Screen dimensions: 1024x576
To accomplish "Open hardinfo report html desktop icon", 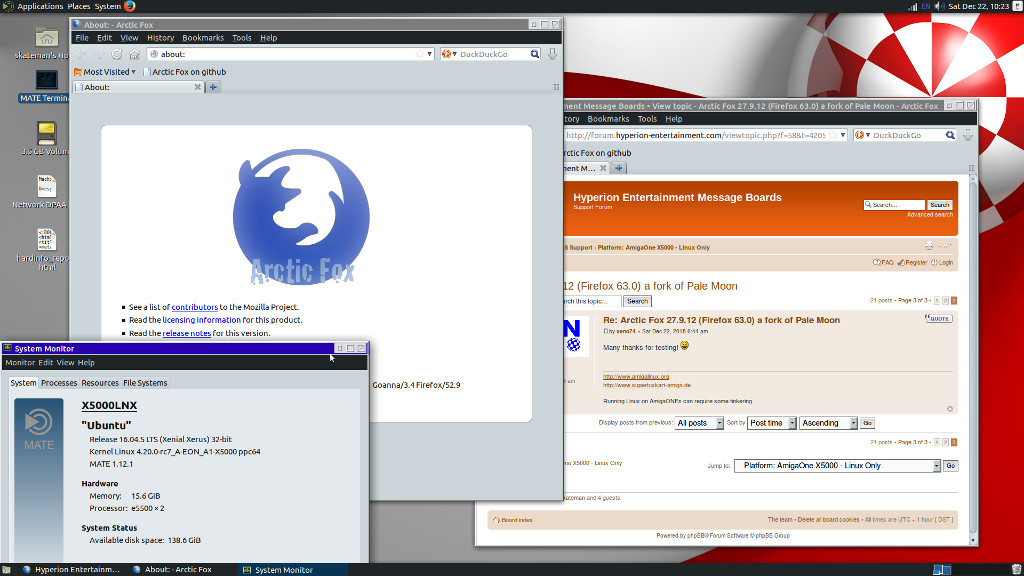I will (x=46, y=240).
